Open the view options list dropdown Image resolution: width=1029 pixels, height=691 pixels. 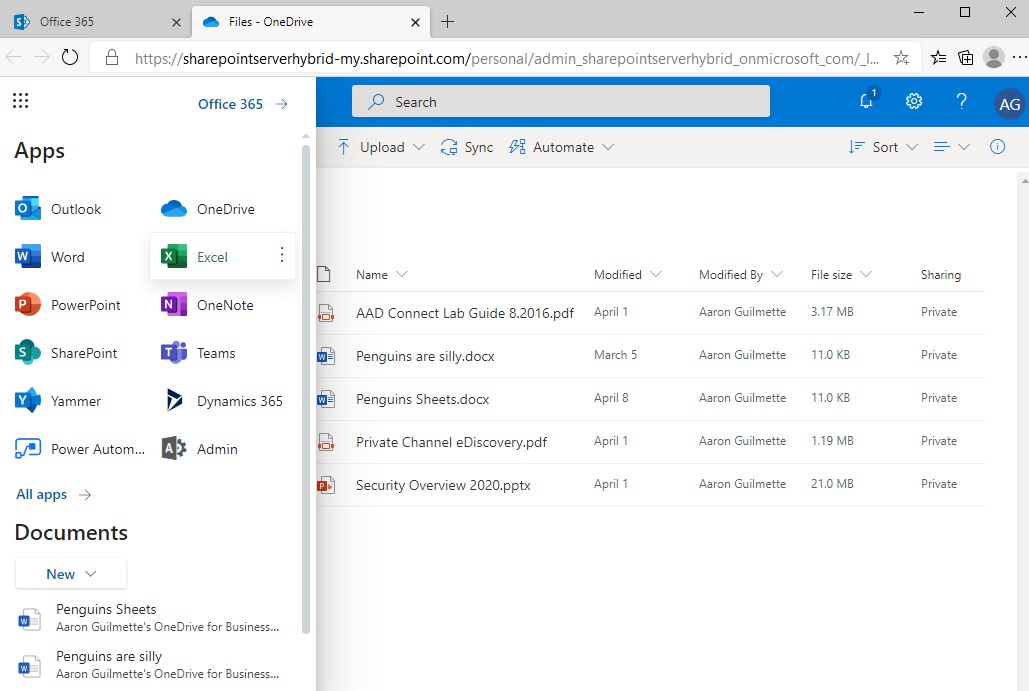(x=952, y=147)
